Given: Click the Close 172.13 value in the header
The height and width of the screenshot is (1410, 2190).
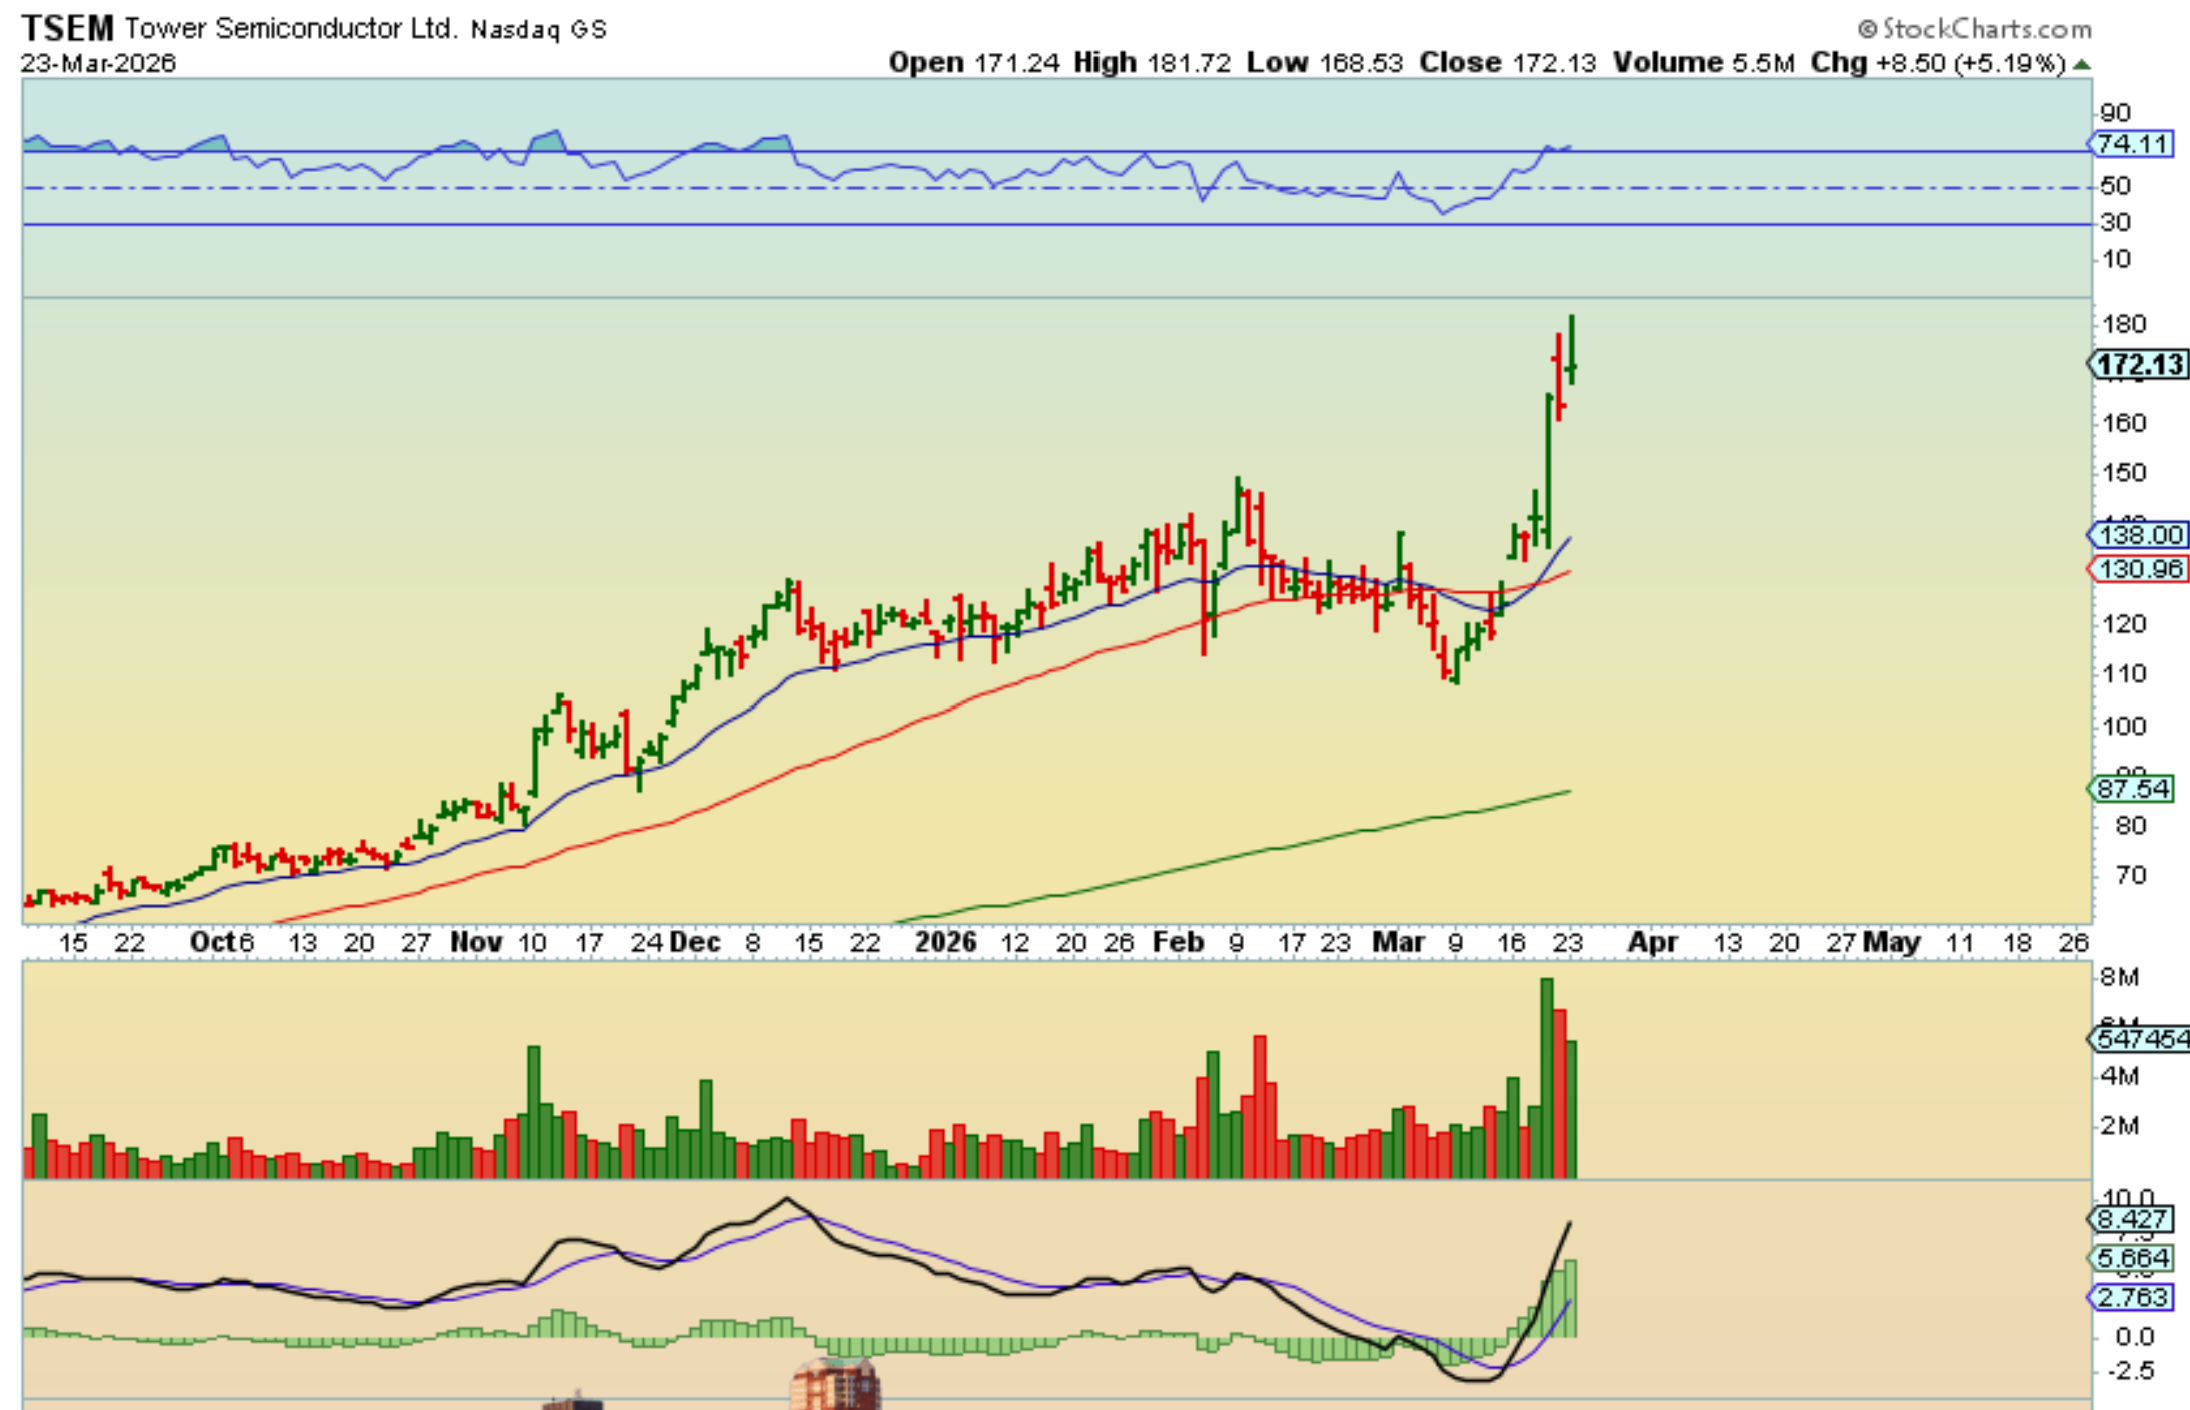Looking at the screenshot, I should 1554,63.
